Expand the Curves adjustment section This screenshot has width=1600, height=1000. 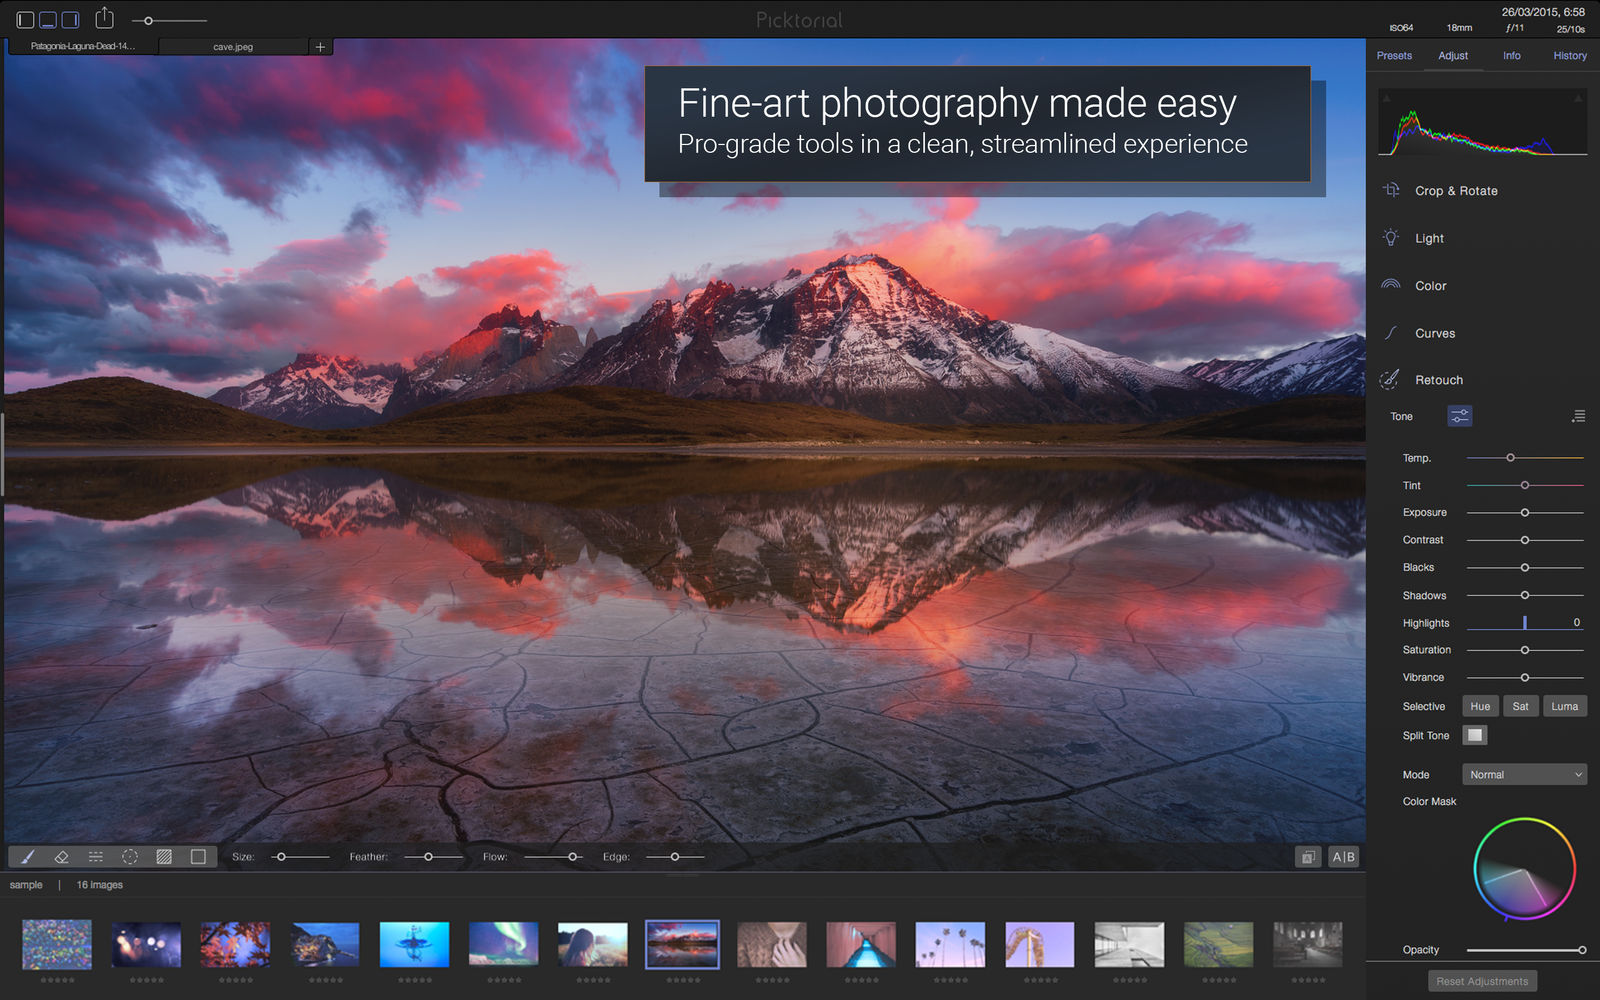point(1435,333)
